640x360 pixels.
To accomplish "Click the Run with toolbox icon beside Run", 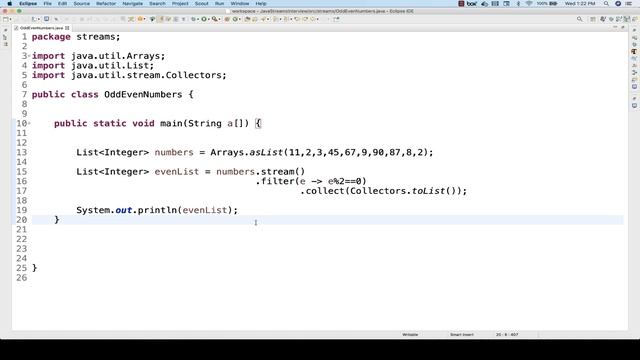I will pyautogui.click(x=215, y=19).
